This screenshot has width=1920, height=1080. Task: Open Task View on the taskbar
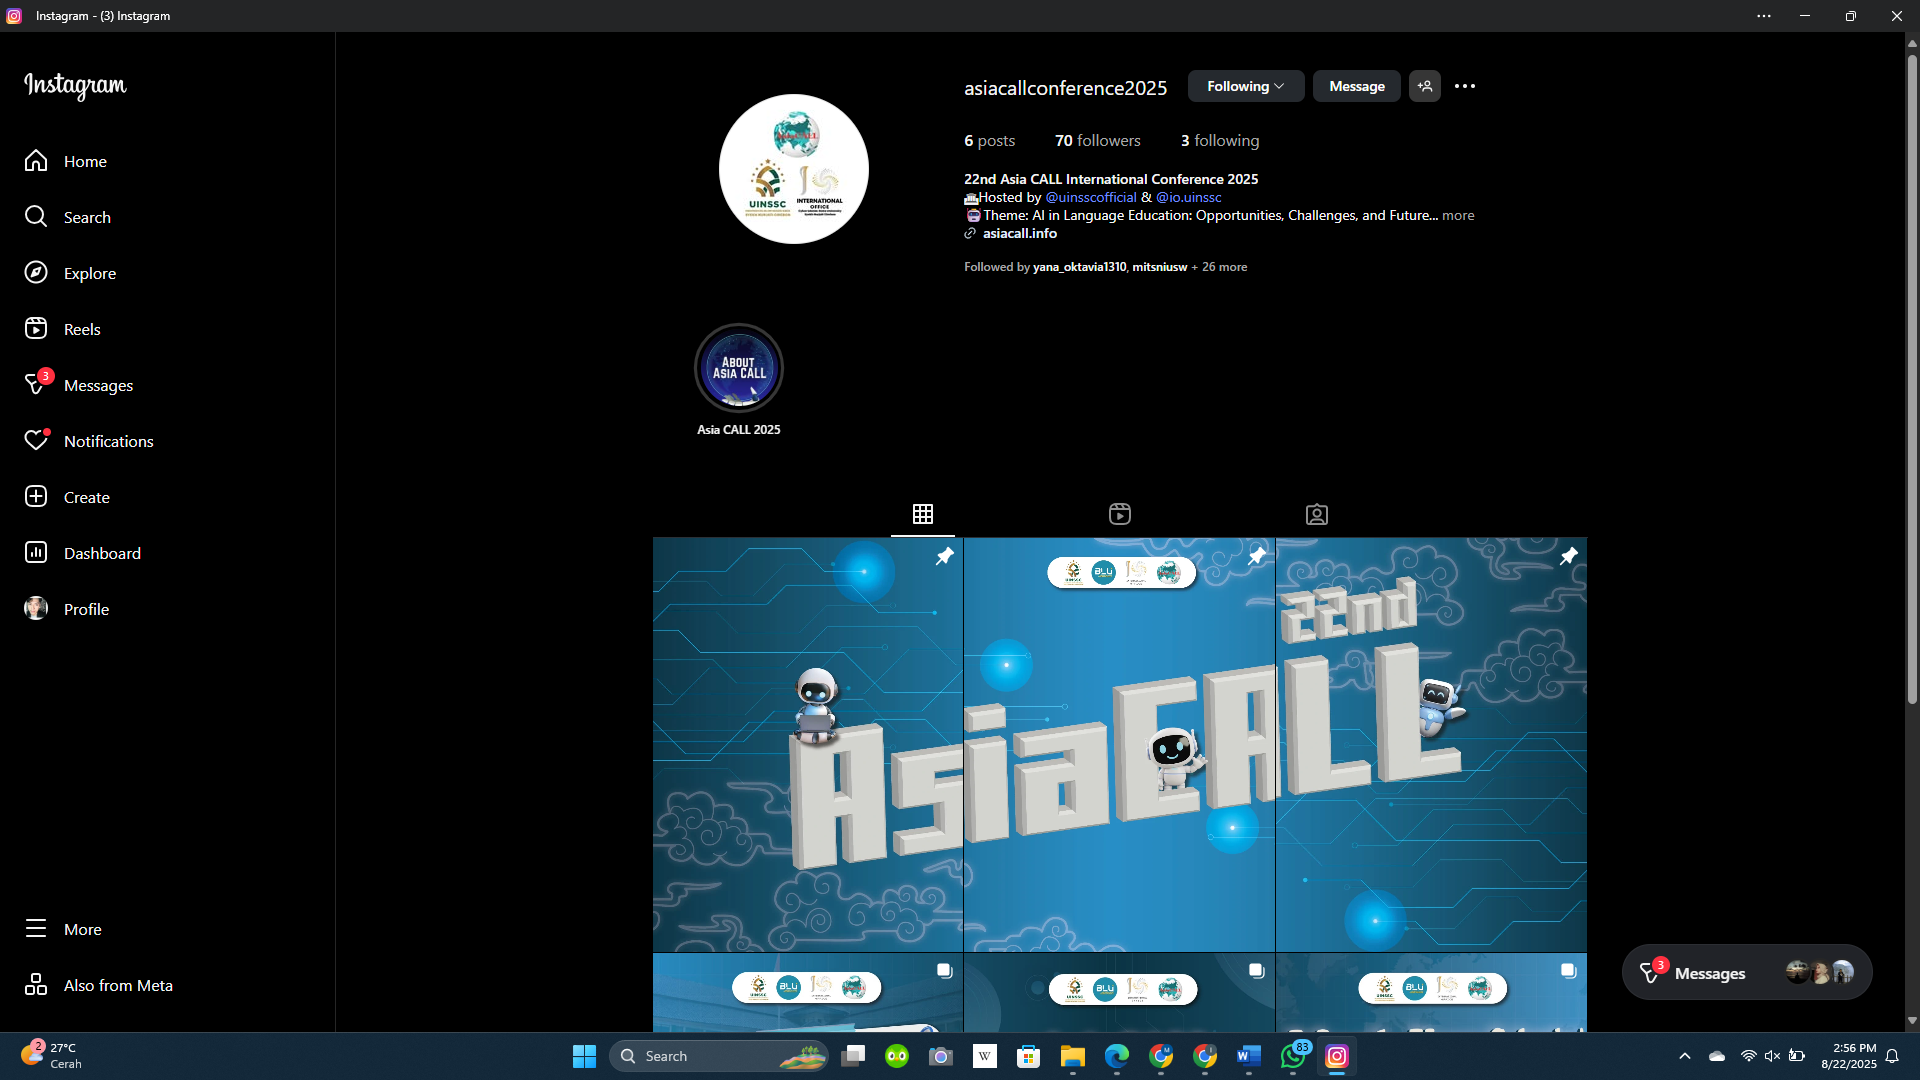[853, 1056]
